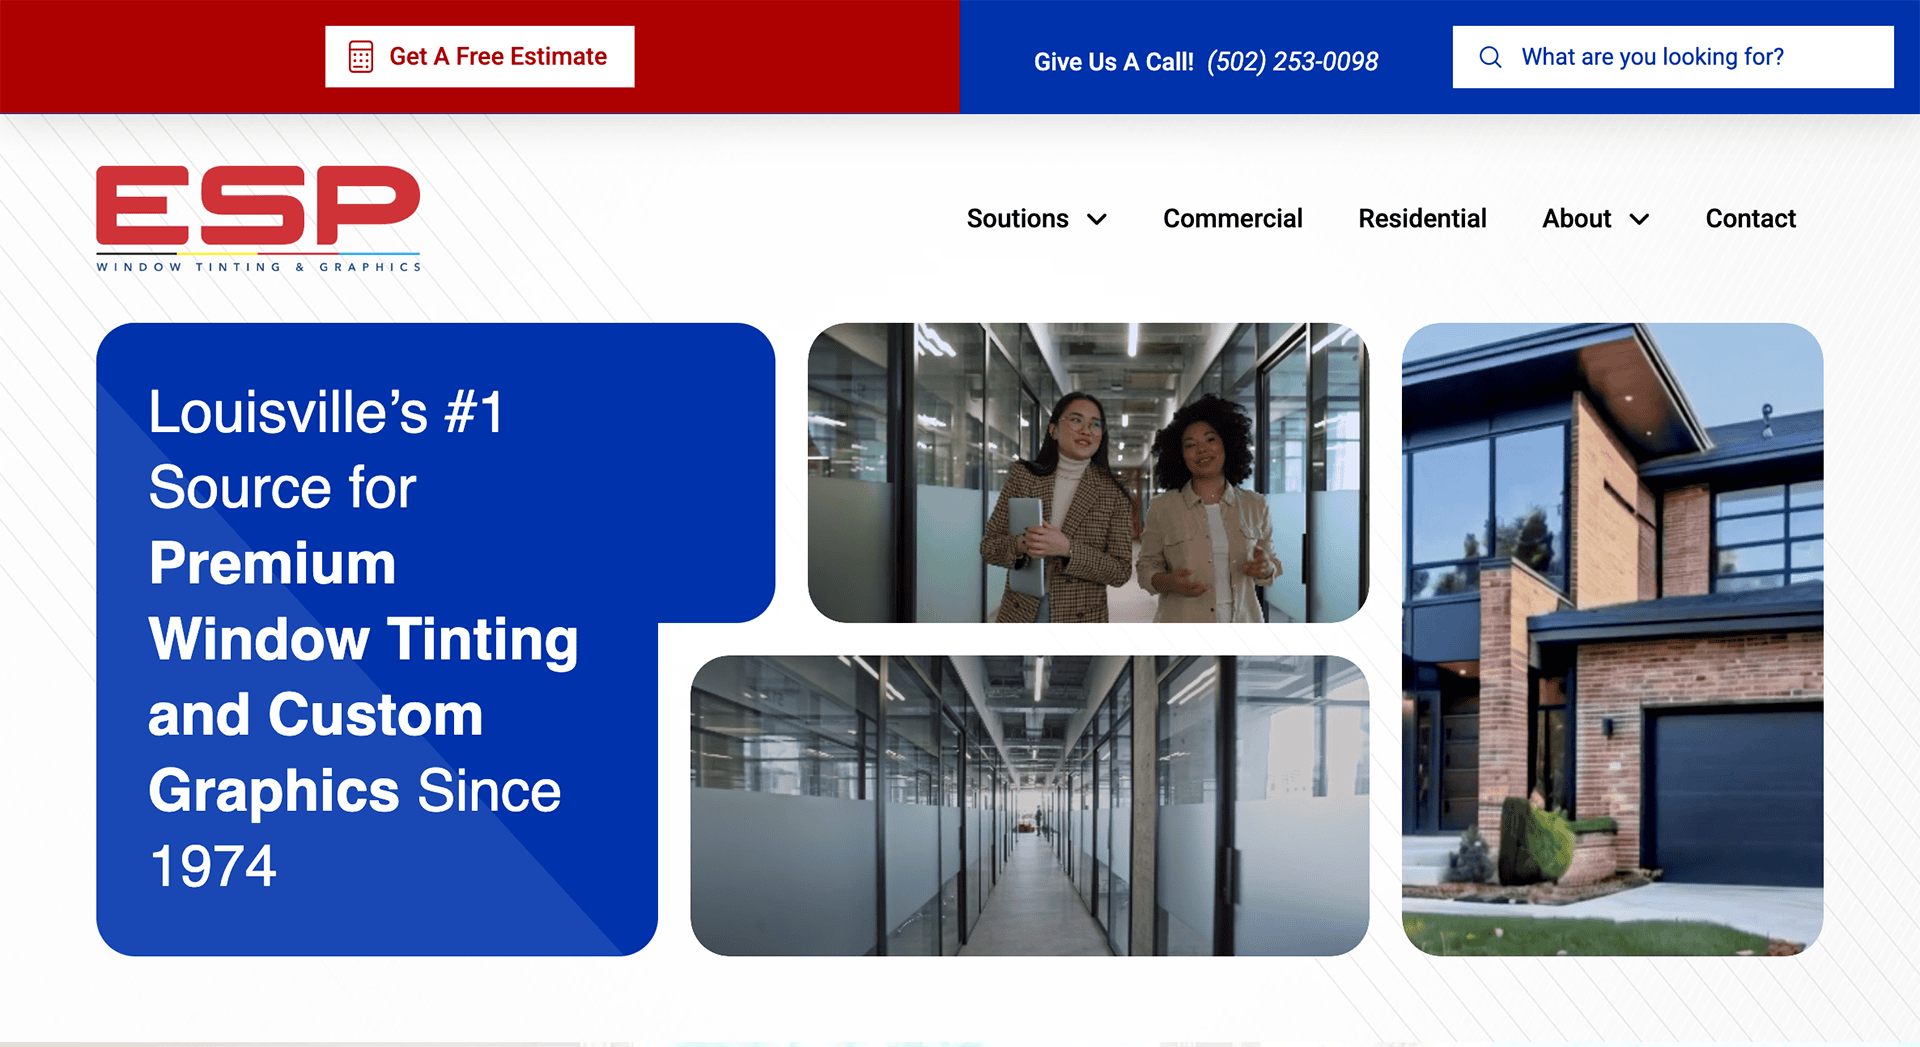Click the photo of two women walking
The width and height of the screenshot is (1920, 1047).
coord(1088,472)
